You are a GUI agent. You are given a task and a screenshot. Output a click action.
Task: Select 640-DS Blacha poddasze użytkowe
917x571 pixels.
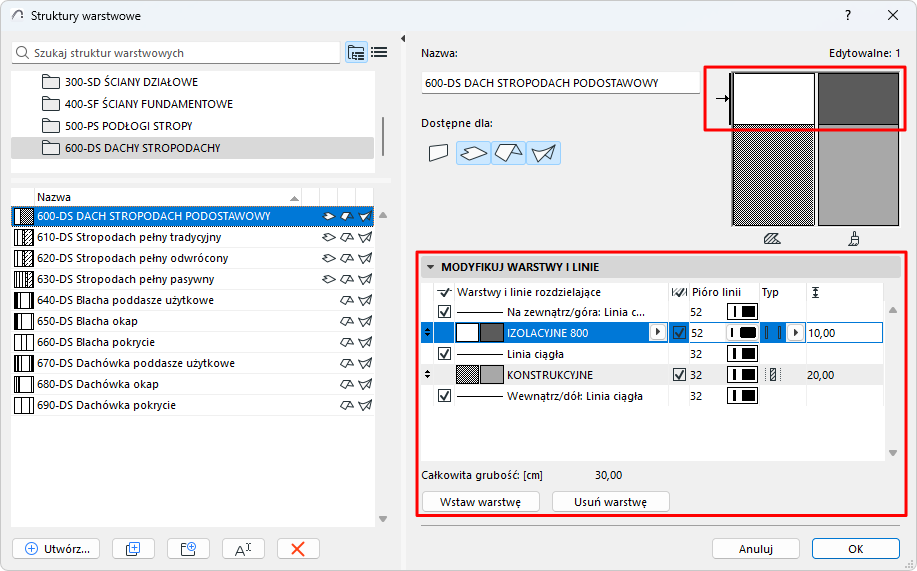click(192, 300)
